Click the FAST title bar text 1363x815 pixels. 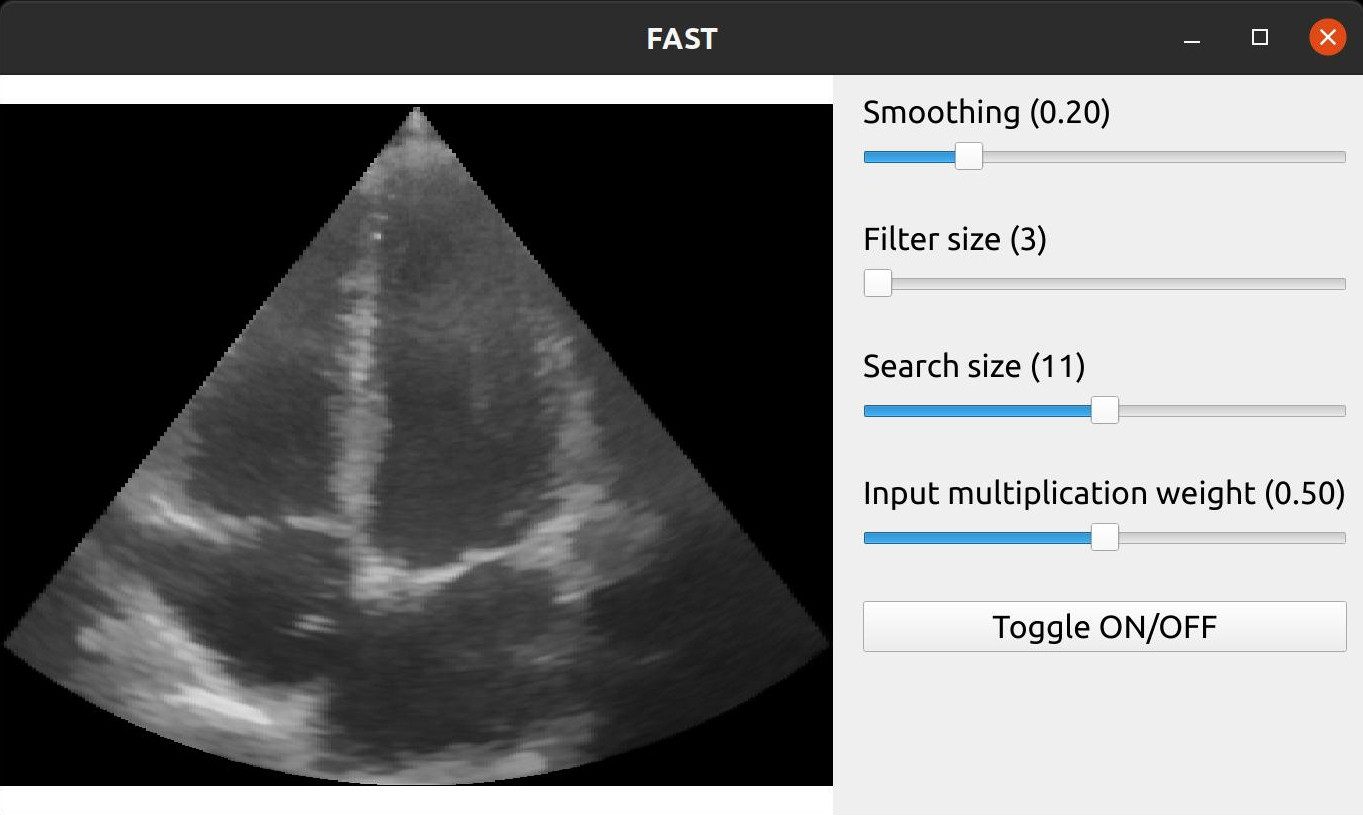point(681,38)
